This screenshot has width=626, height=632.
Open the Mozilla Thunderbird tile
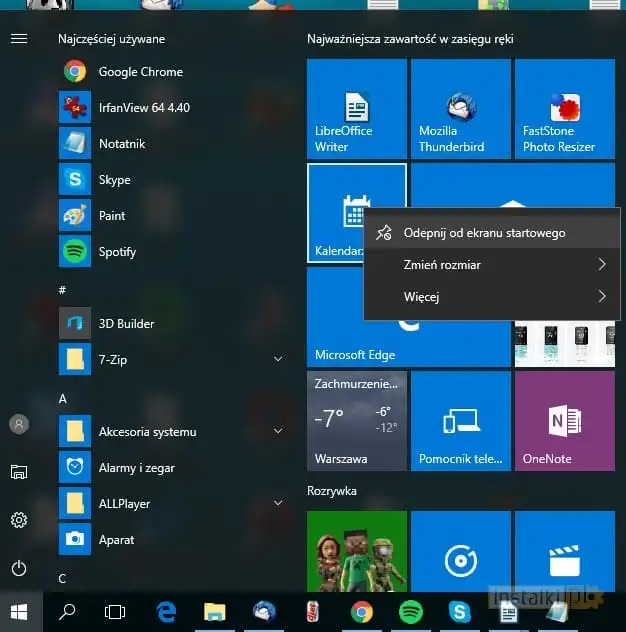[460, 109]
